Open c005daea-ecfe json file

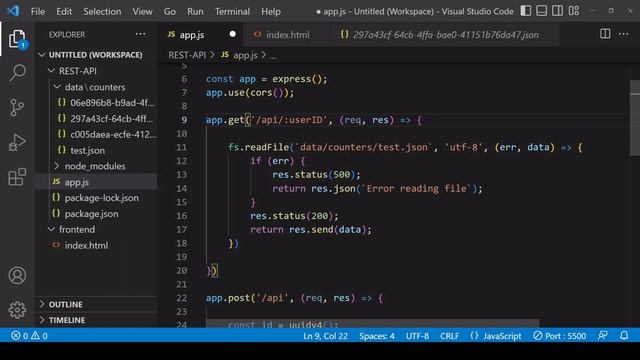click(x=113, y=135)
